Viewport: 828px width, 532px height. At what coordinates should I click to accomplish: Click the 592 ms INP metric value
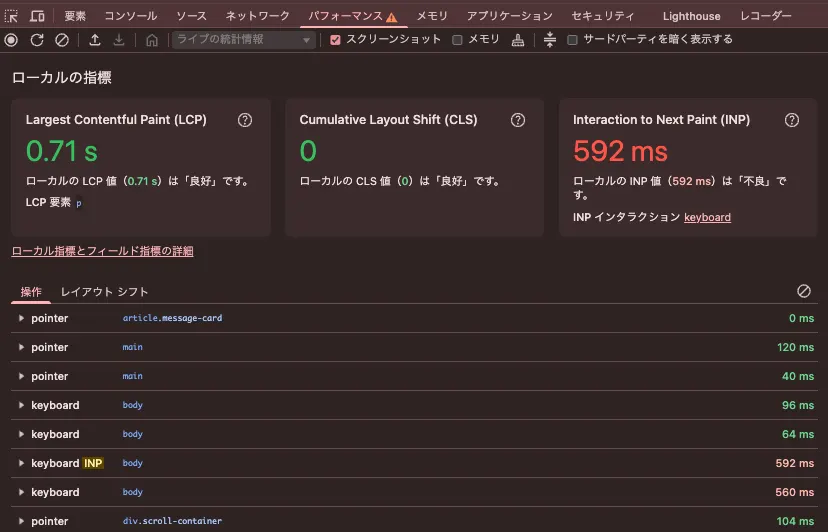click(620, 151)
